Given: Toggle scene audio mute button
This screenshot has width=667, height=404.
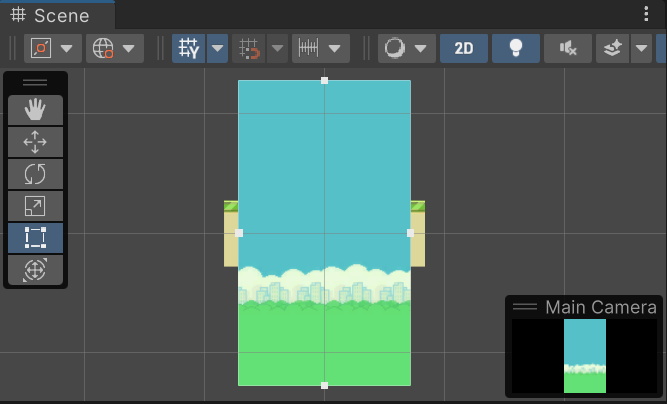Looking at the screenshot, I should pyautogui.click(x=568, y=48).
